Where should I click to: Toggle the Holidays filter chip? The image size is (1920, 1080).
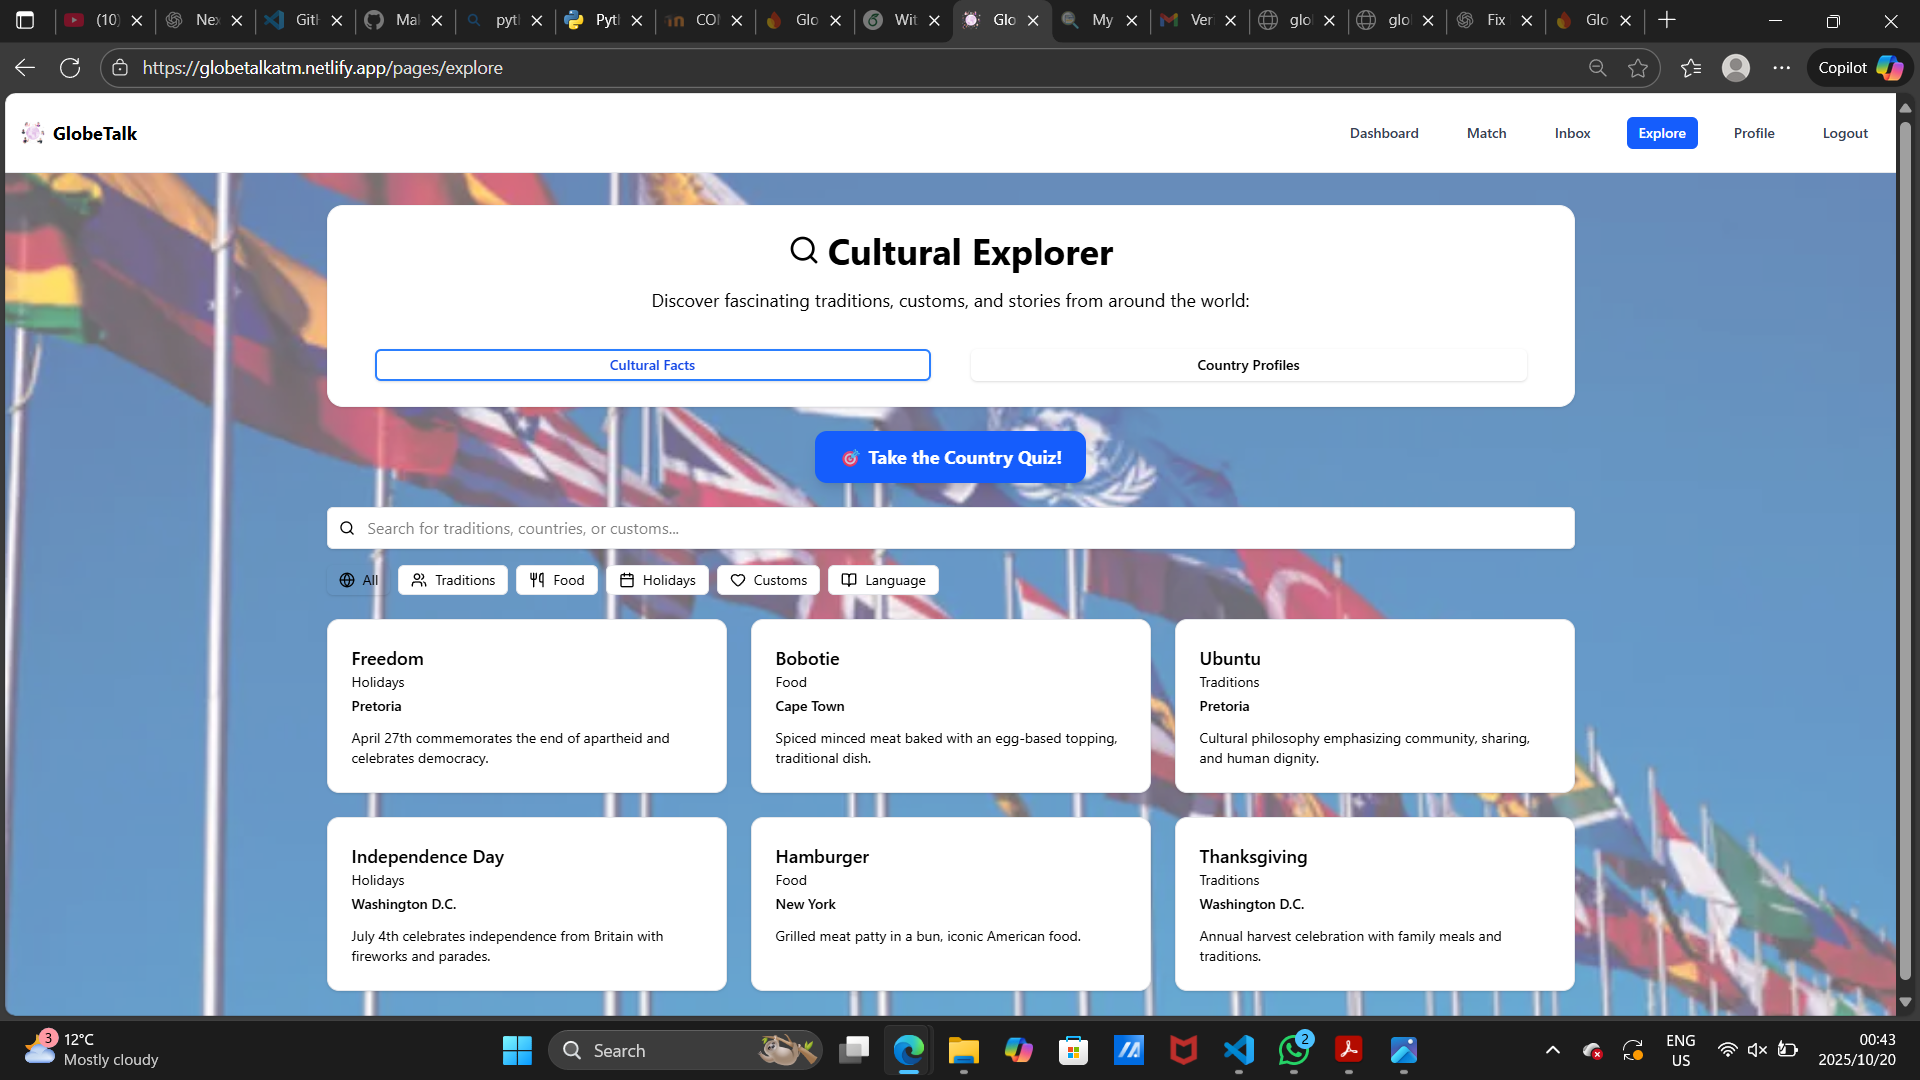(657, 580)
